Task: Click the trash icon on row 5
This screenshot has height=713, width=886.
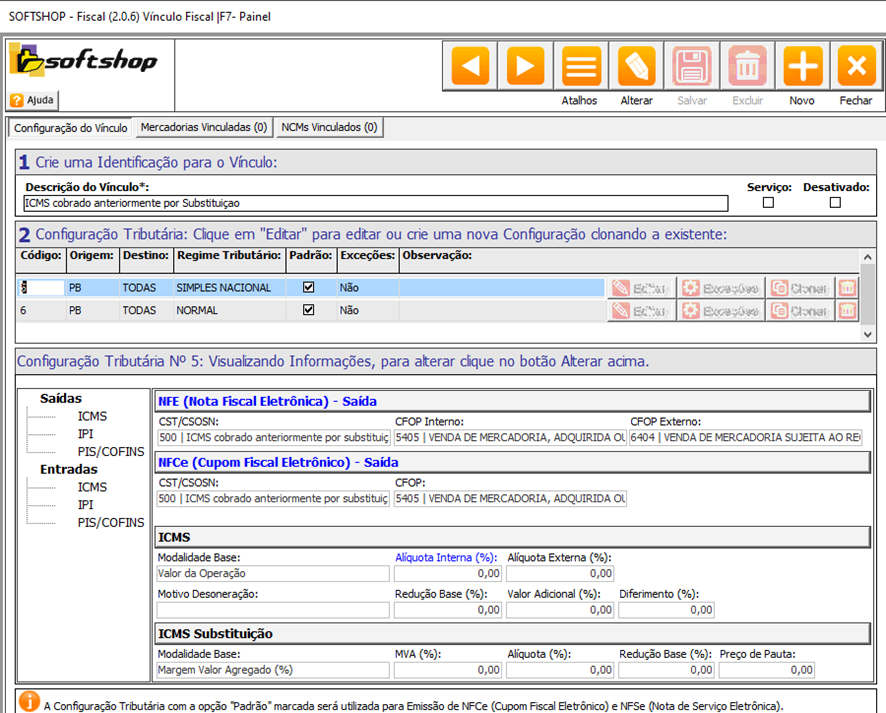Action: [848, 288]
